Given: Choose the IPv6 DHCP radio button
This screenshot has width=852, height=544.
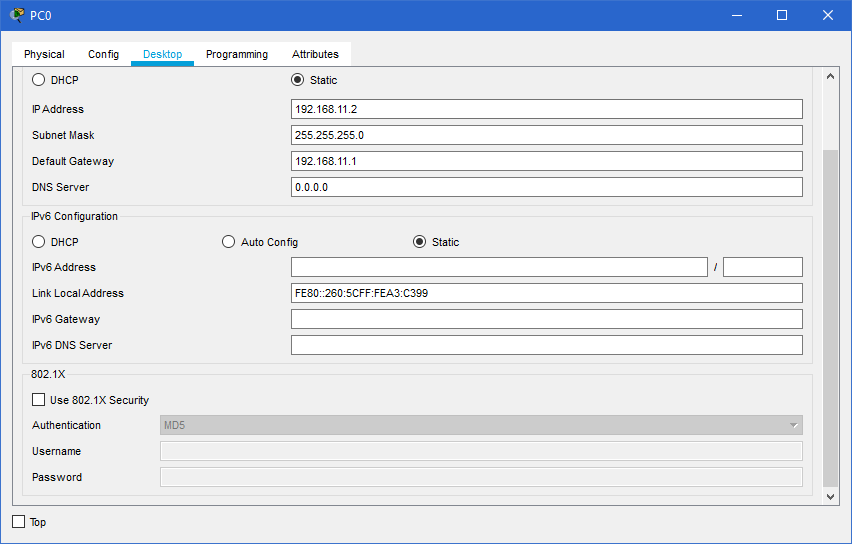Looking at the screenshot, I should (39, 242).
